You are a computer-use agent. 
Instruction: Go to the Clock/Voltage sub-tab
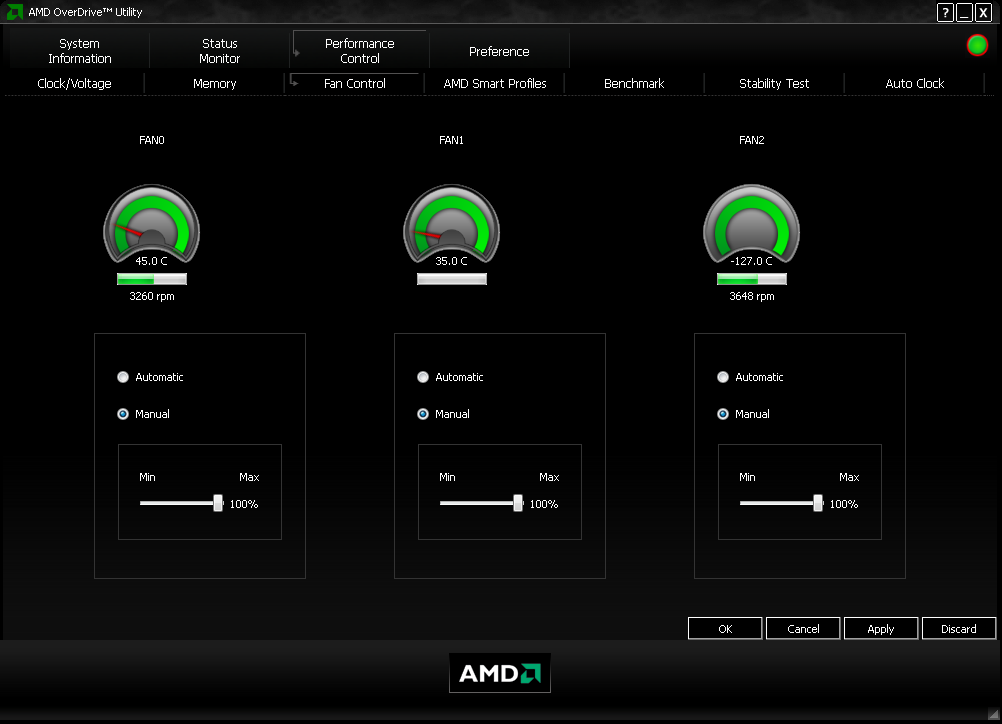[x=74, y=84]
